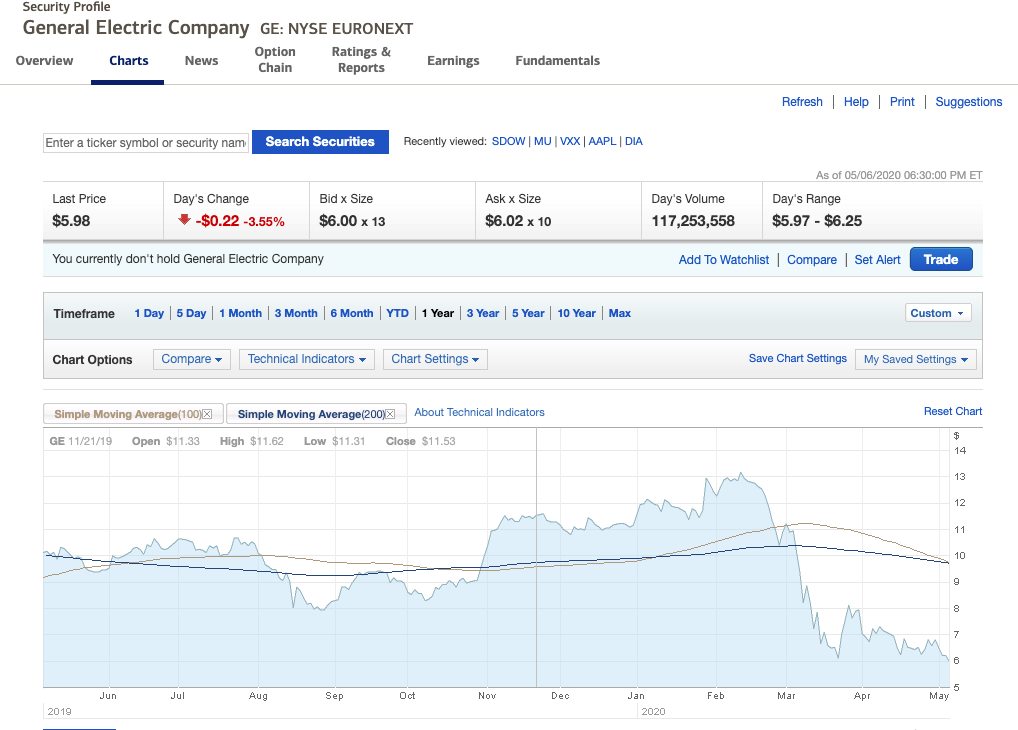The height and width of the screenshot is (730, 1018).
Task: Select the 5 Year timeframe
Action: 528,312
